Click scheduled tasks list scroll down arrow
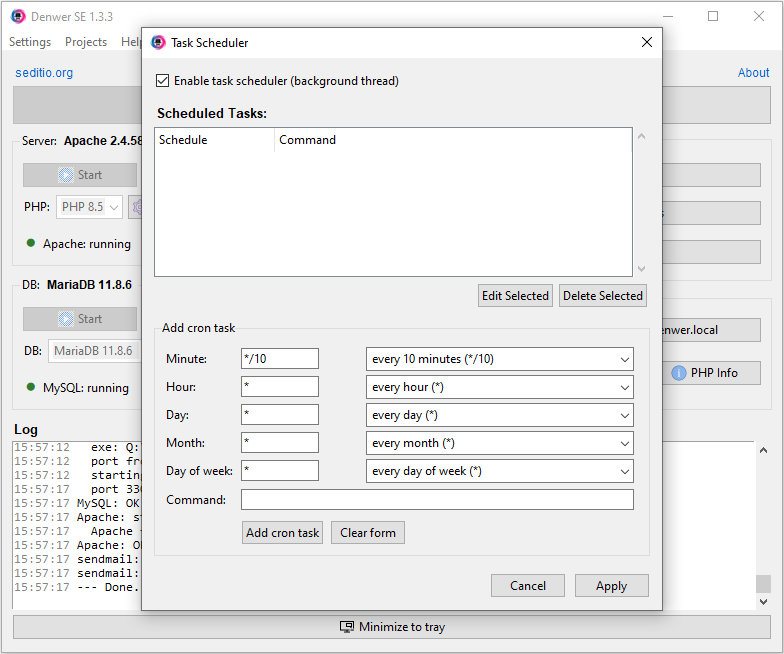 point(642,268)
